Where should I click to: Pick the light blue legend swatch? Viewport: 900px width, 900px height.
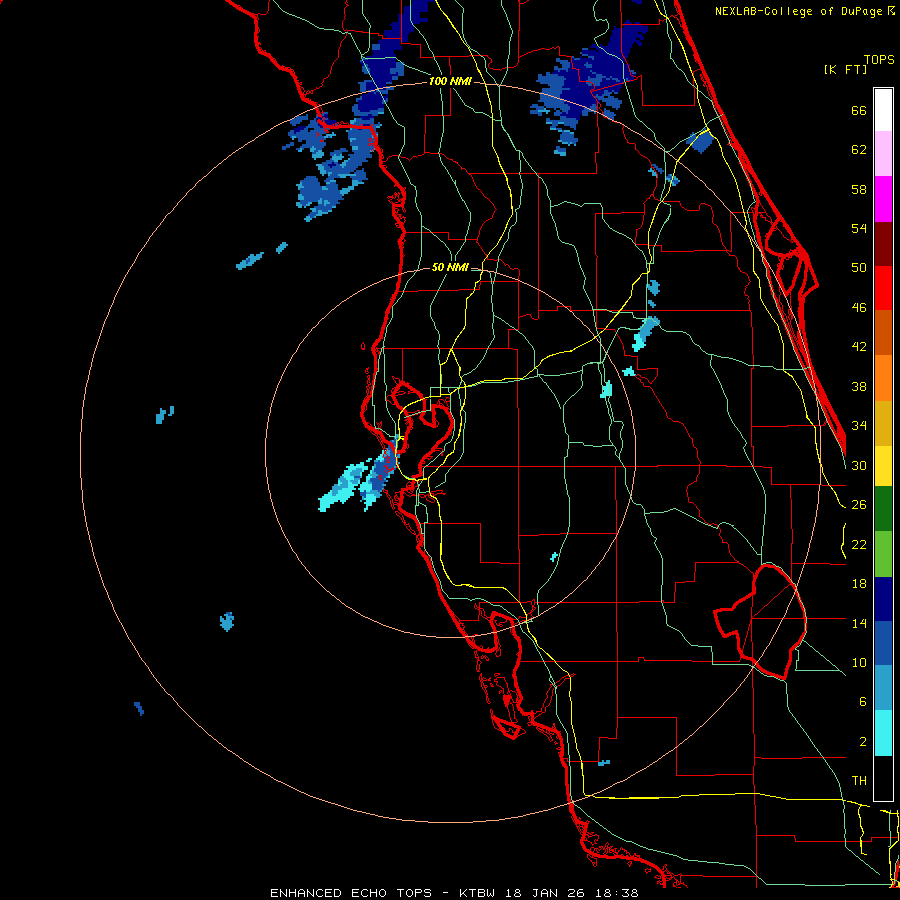883,688
